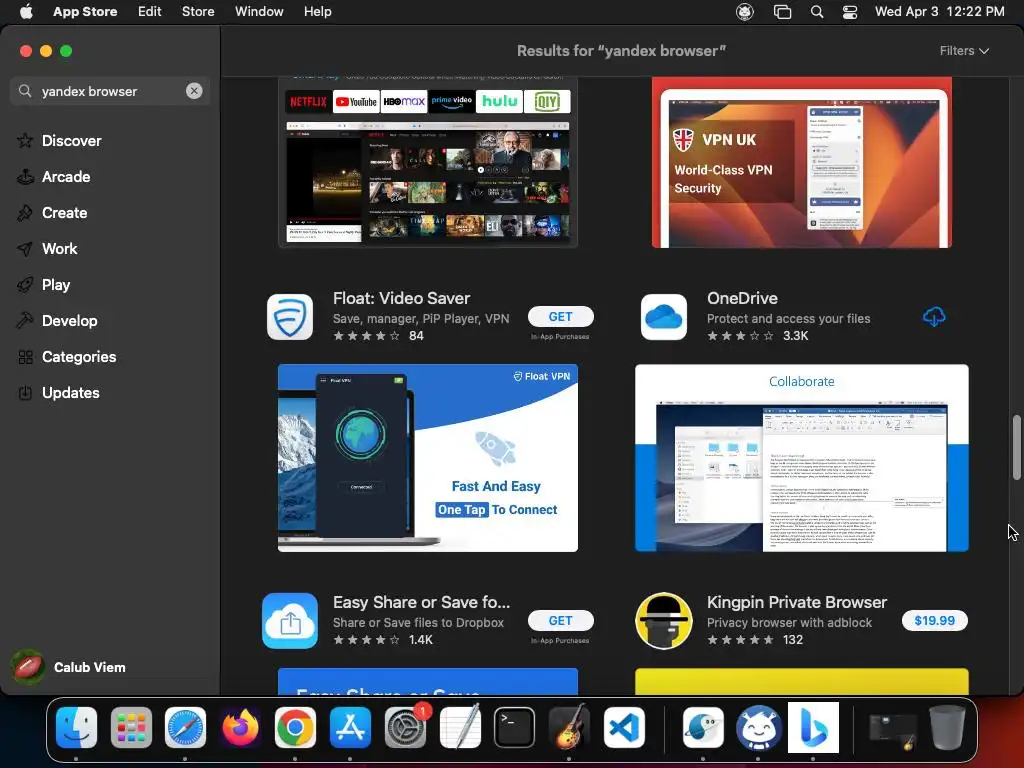Open the Help menu
Image resolution: width=1024 pixels, height=768 pixels.
click(317, 12)
